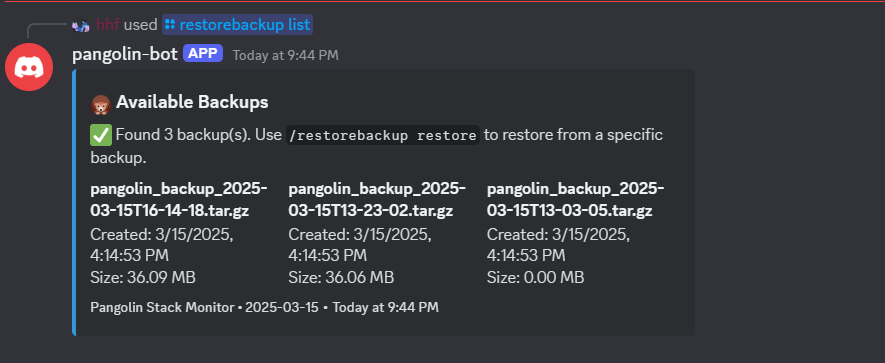Select backup file 2025-03-15T16-14-18.tar.gz name
Image resolution: width=885 pixels, height=363 pixels.
(179, 200)
